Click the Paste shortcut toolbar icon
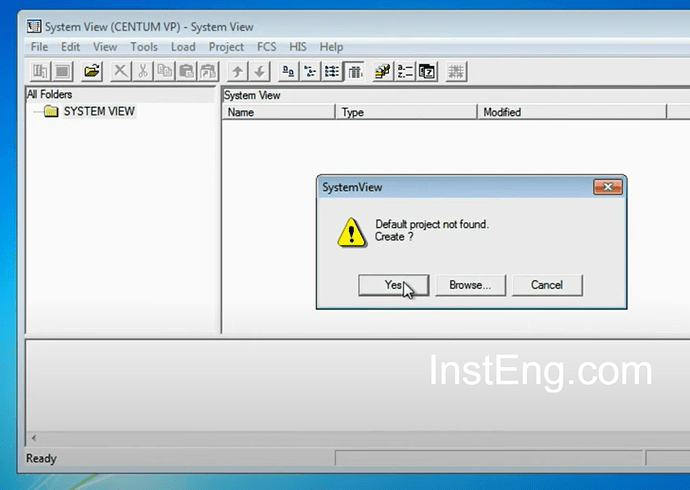The width and height of the screenshot is (690, 490). coord(208,71)
